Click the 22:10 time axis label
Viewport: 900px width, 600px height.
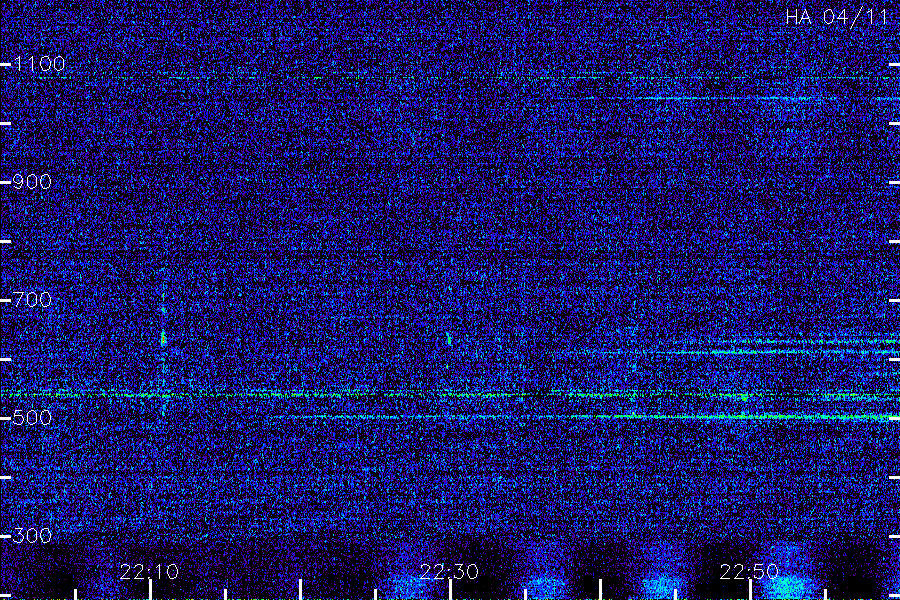pos(149,572)
